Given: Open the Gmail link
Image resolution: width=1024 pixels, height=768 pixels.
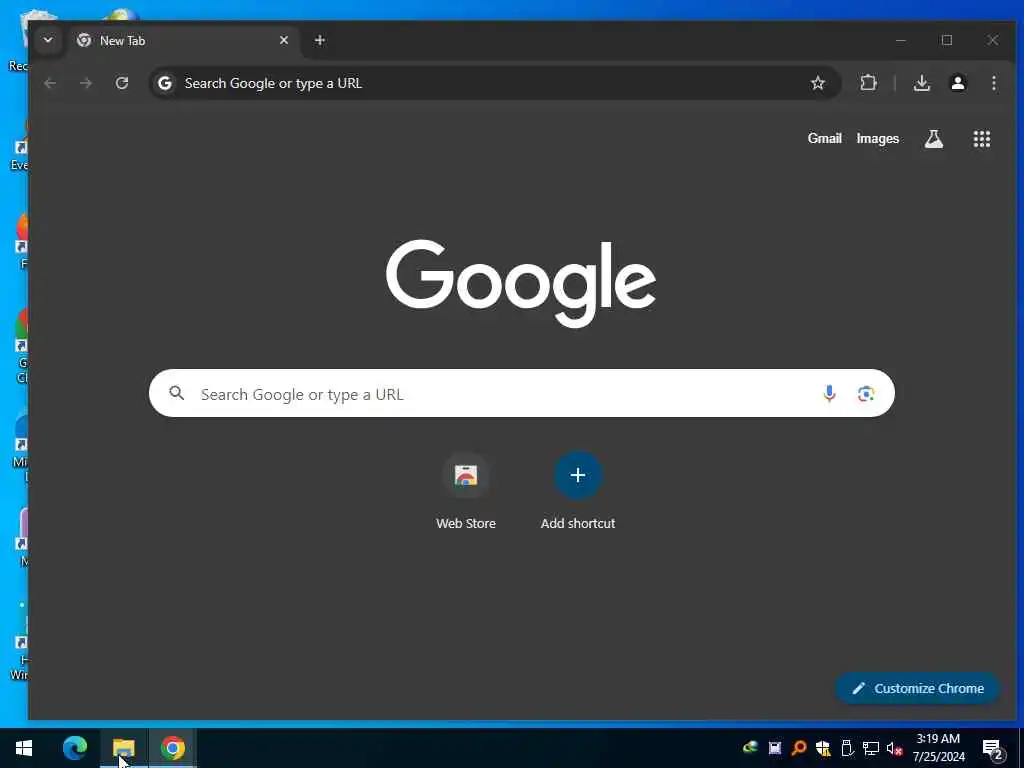Looking at the screenshot, I should [x=824, y=138].
